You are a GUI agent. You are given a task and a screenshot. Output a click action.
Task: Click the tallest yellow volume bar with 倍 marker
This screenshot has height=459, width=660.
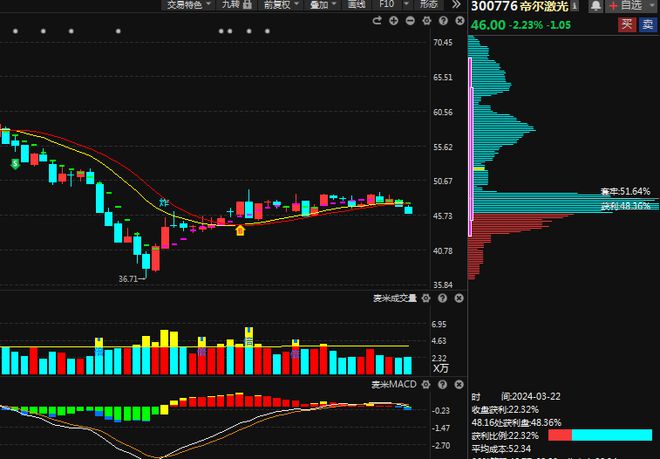(x=249, y=351)
